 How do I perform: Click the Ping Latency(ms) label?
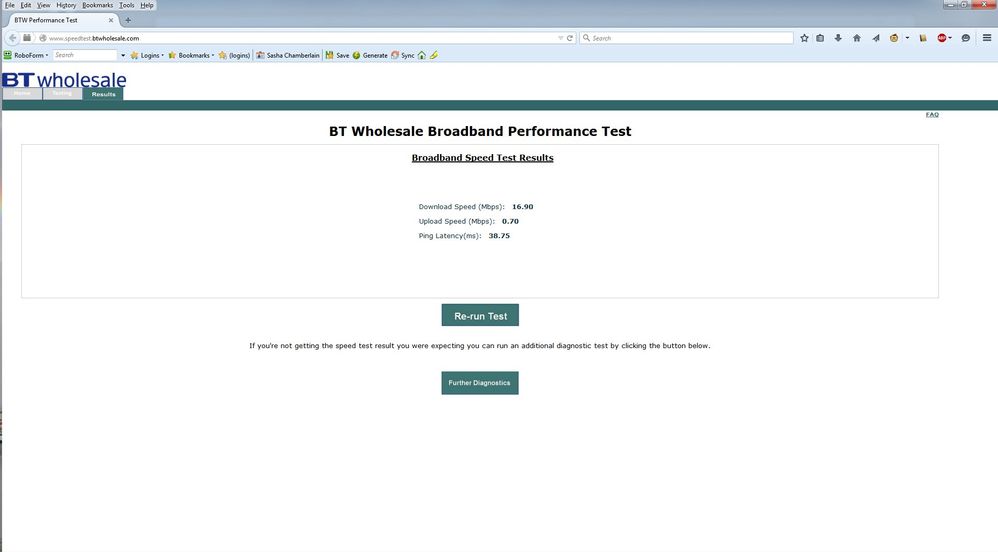[450, 236]
